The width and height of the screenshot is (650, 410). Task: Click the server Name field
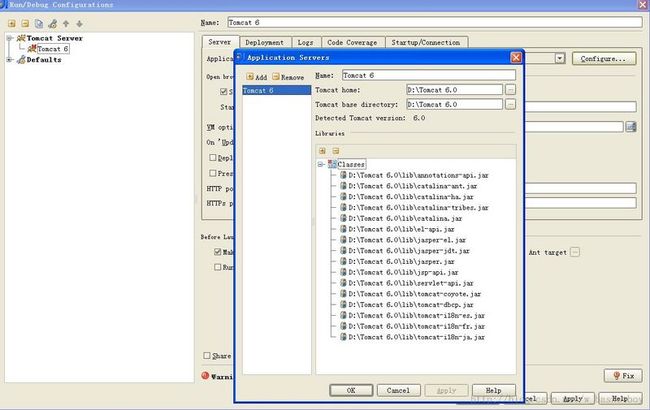(429, 75)
